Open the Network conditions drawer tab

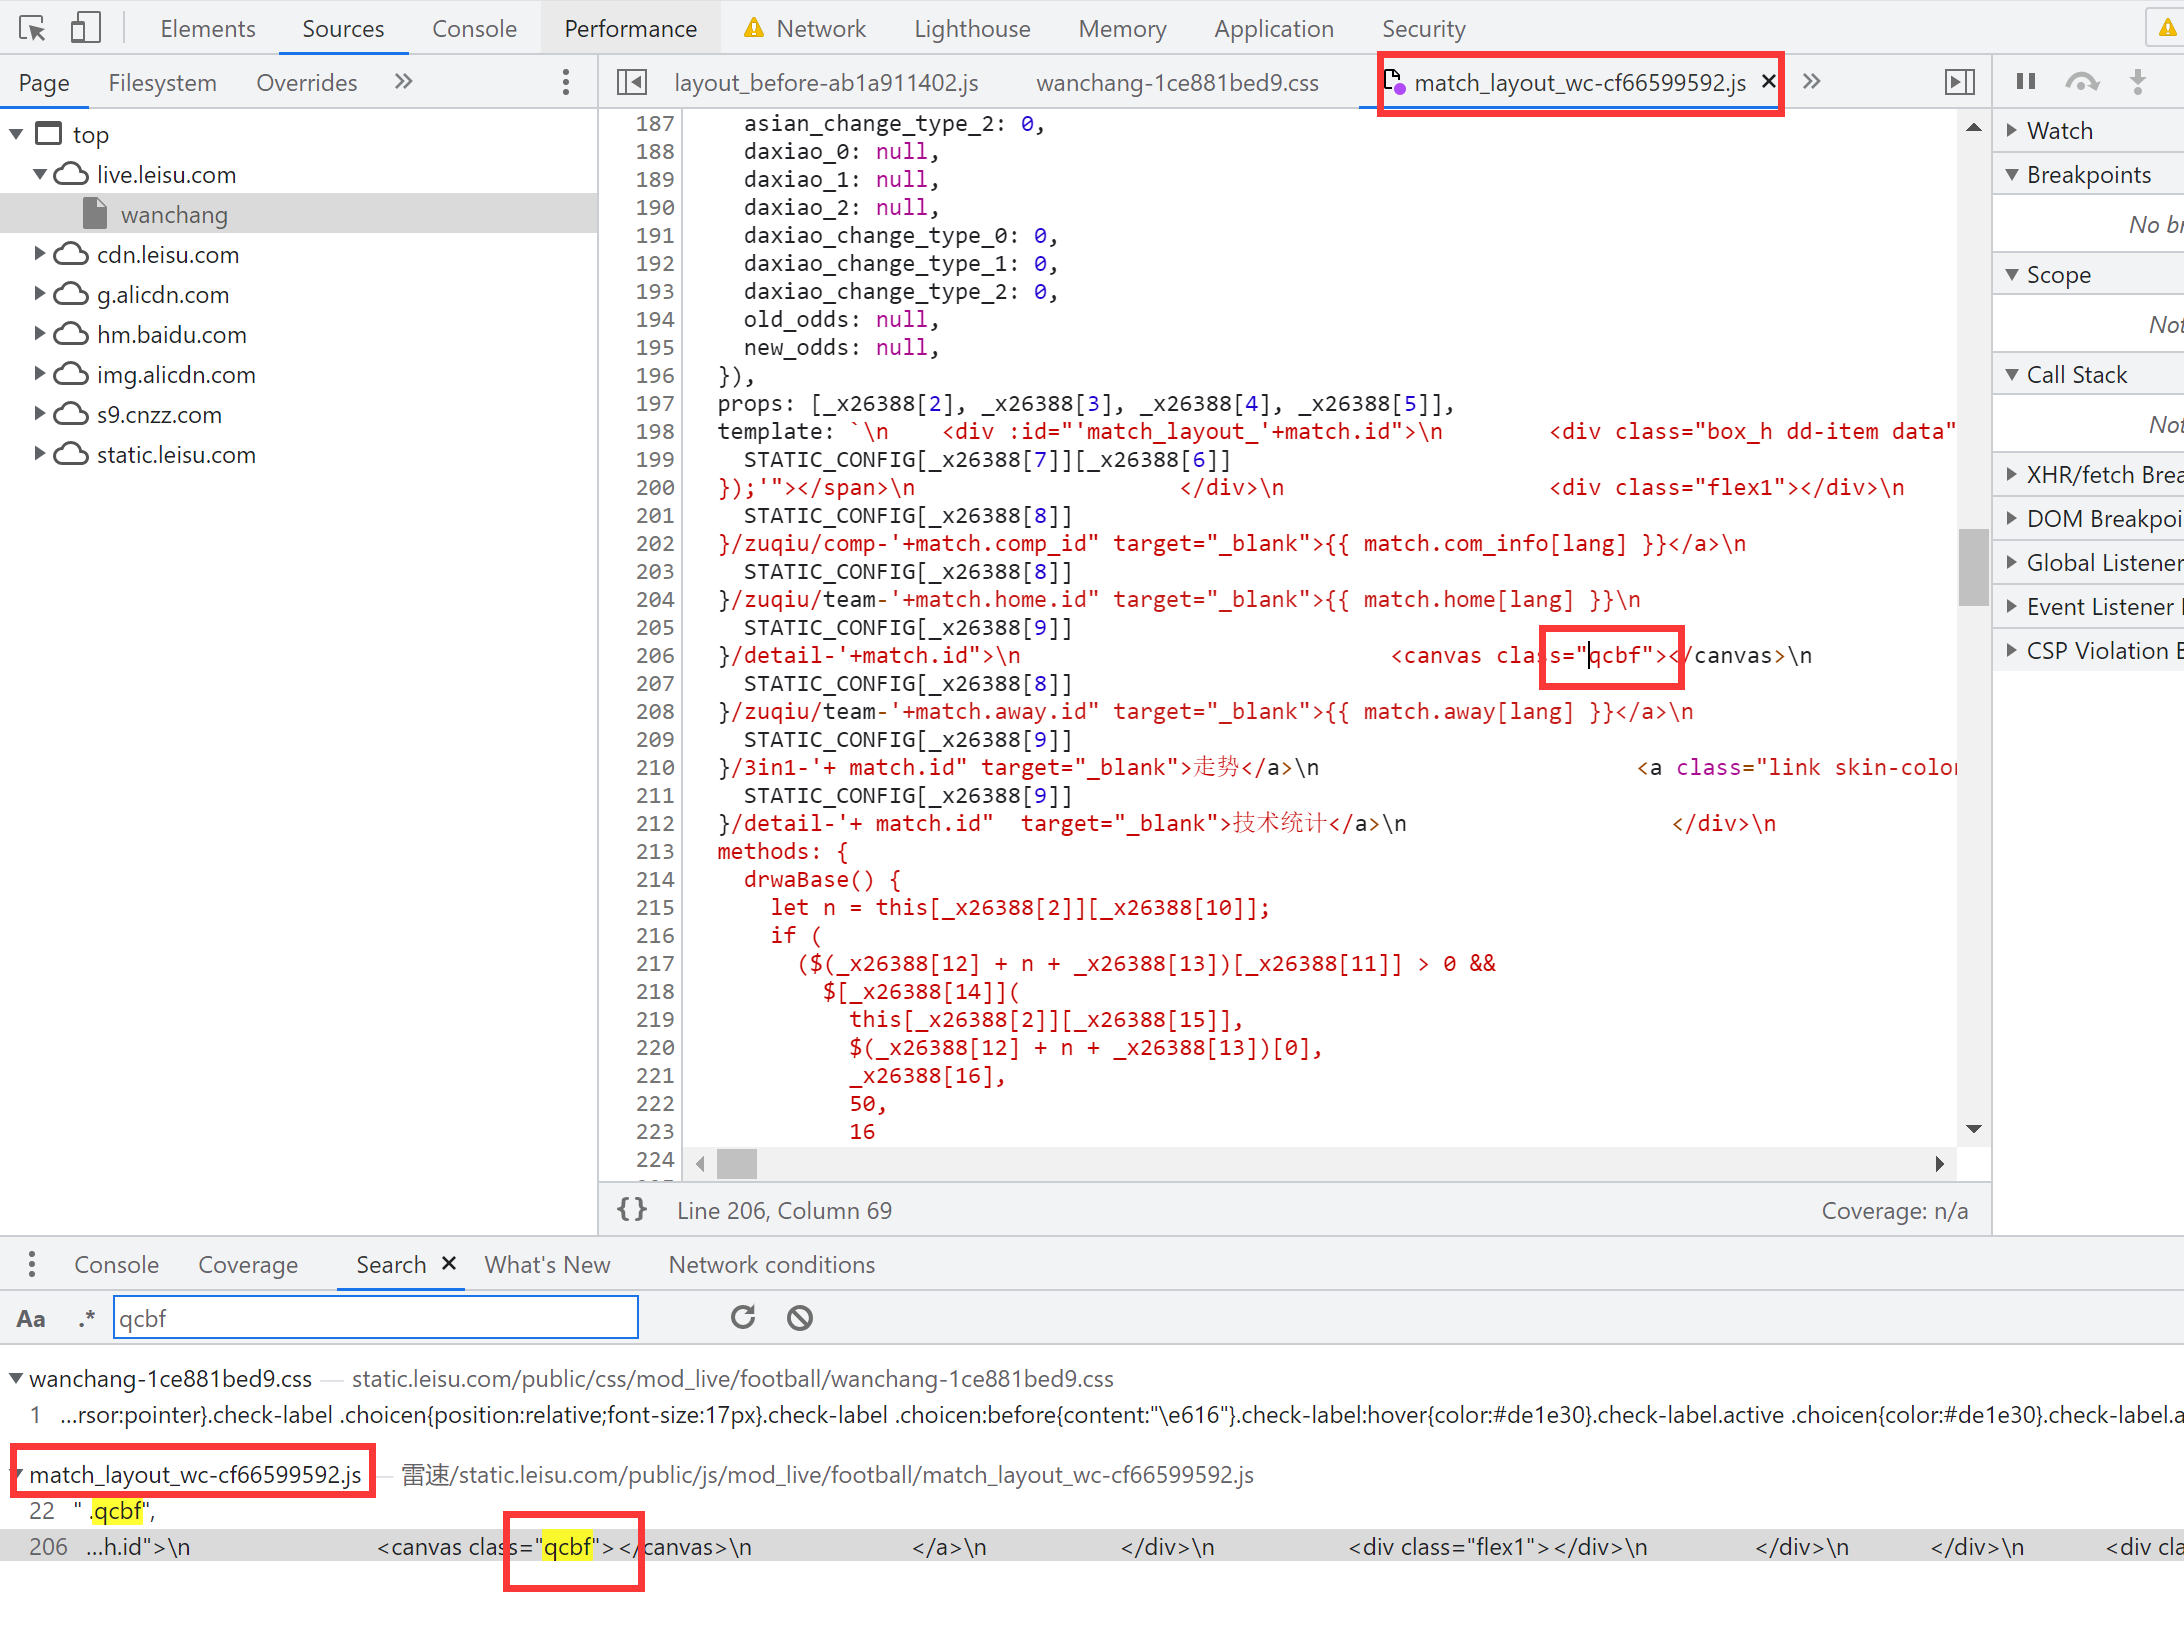tap(771, 1264)
